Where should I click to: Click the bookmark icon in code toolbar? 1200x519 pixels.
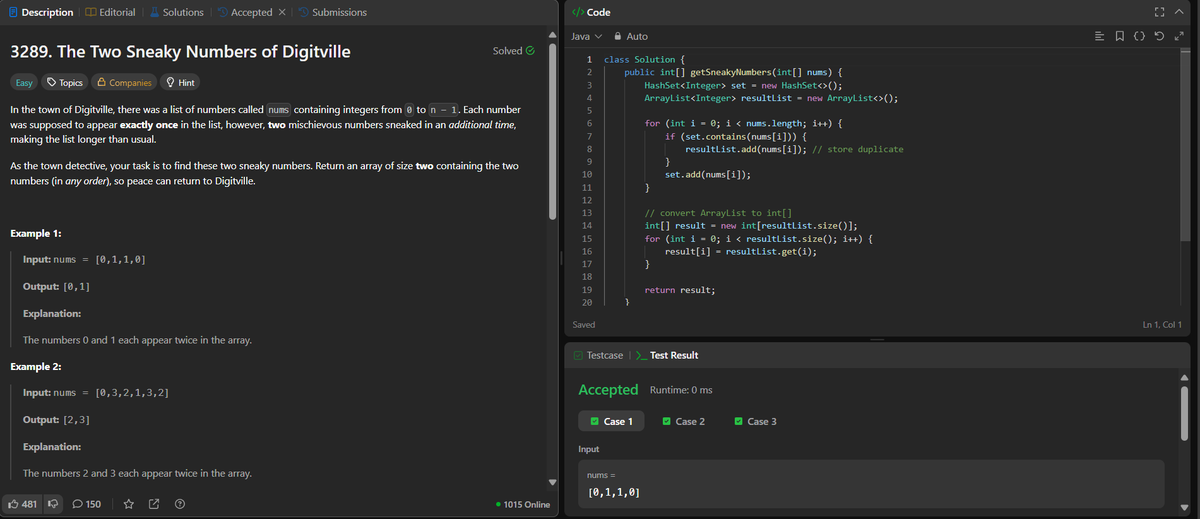click(x=1120, y=36)
